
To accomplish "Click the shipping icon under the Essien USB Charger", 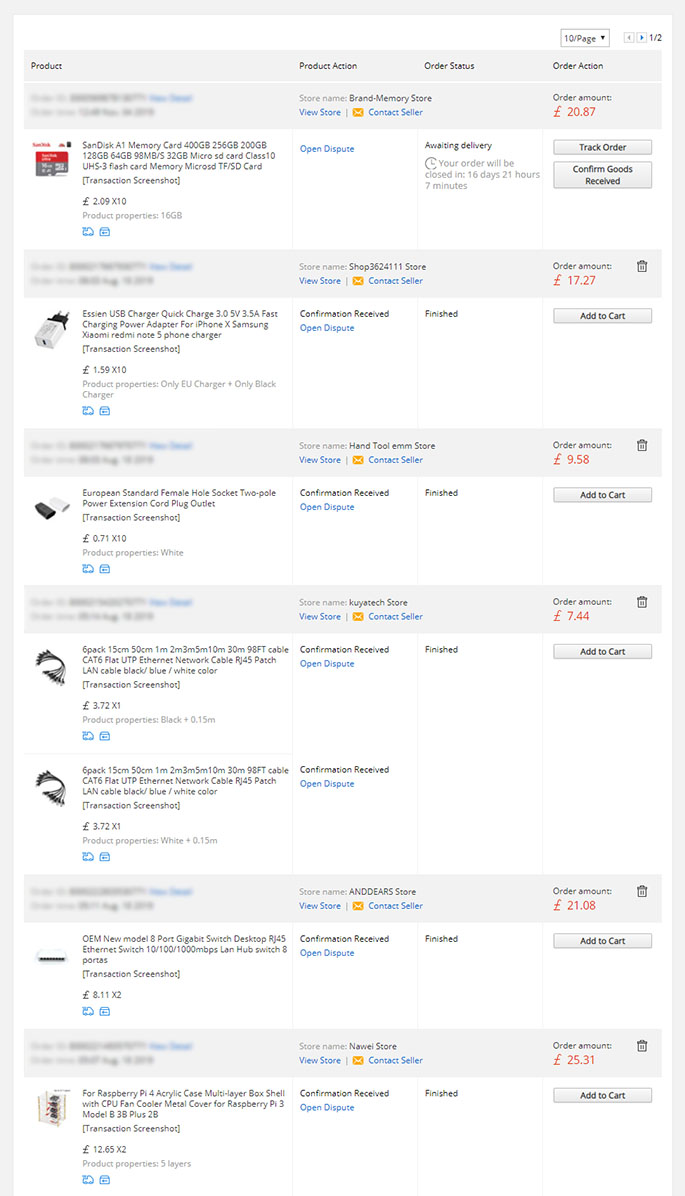I will tap(87, 410).
